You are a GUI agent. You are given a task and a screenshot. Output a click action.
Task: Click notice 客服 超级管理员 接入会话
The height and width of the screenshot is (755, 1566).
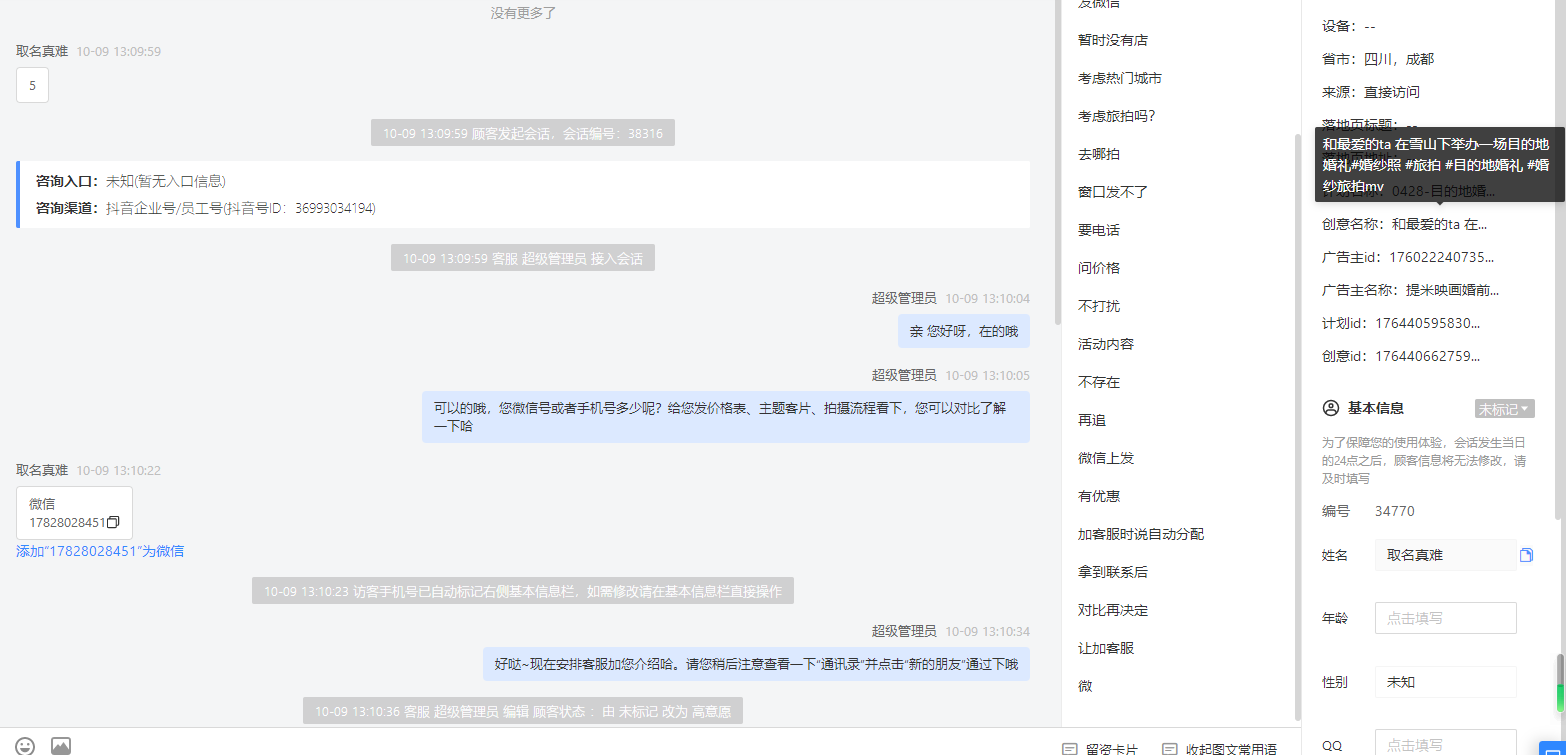[x=522, y=258]
